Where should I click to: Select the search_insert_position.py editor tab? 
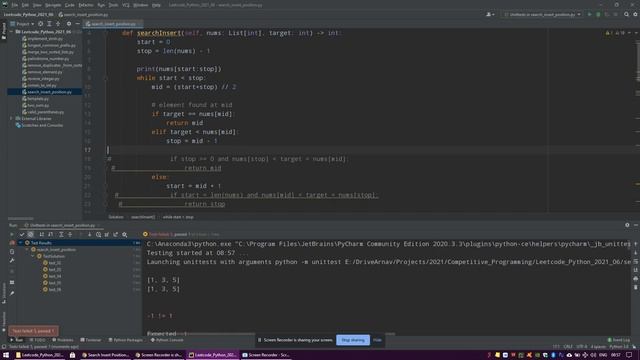tap(113, 24)
